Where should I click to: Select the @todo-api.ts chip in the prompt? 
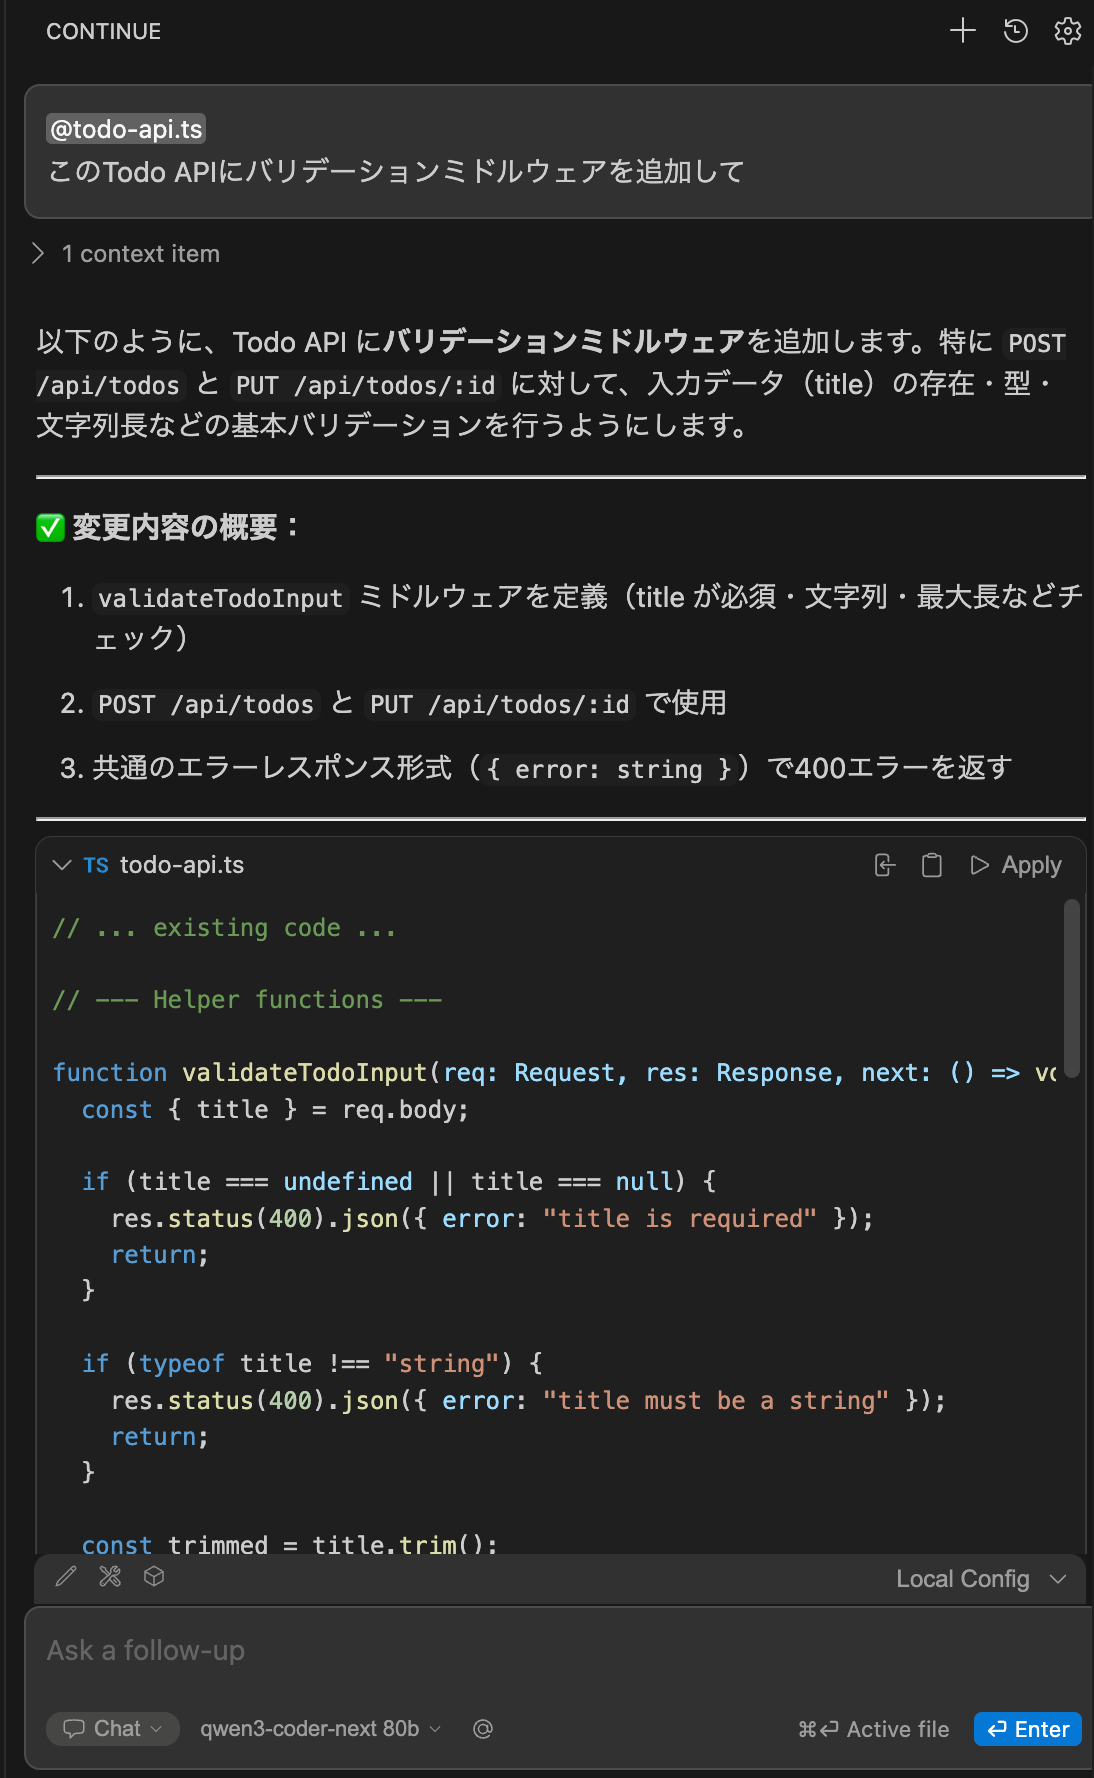(x=125, y=129)
